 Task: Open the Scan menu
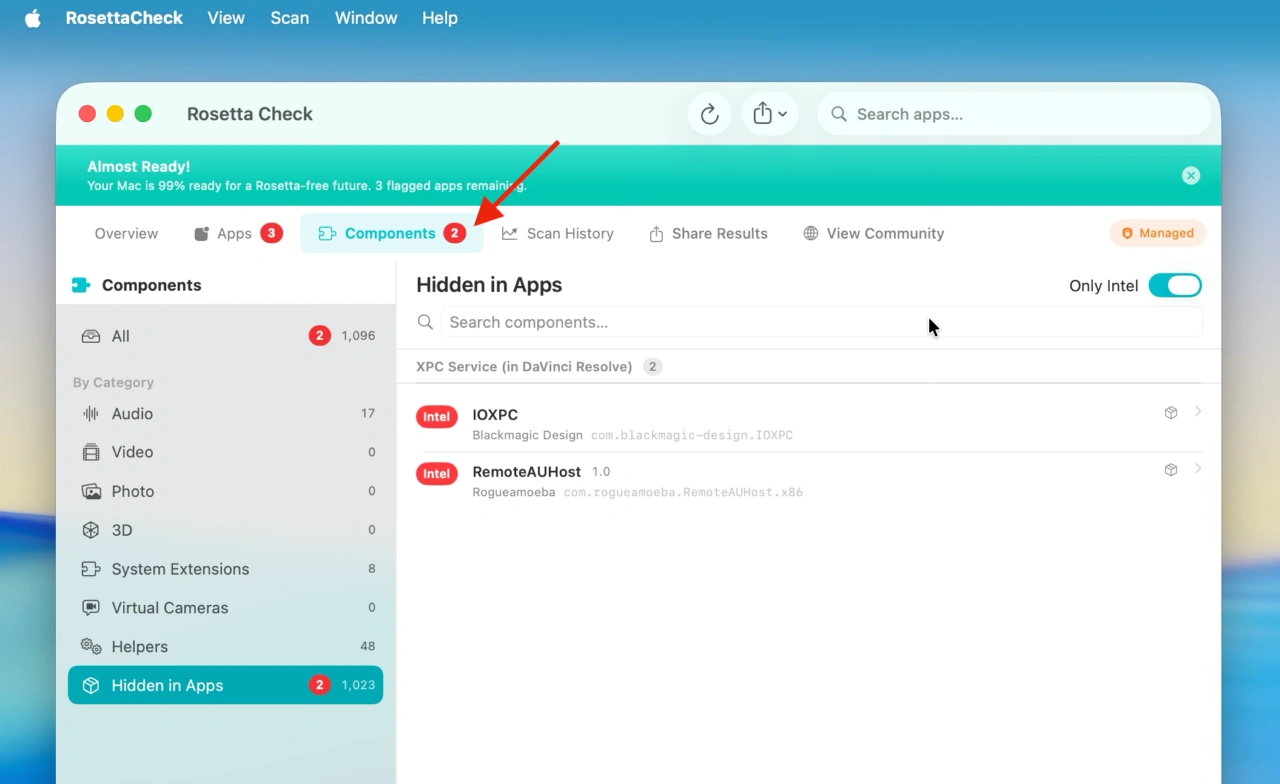[290, 18]
